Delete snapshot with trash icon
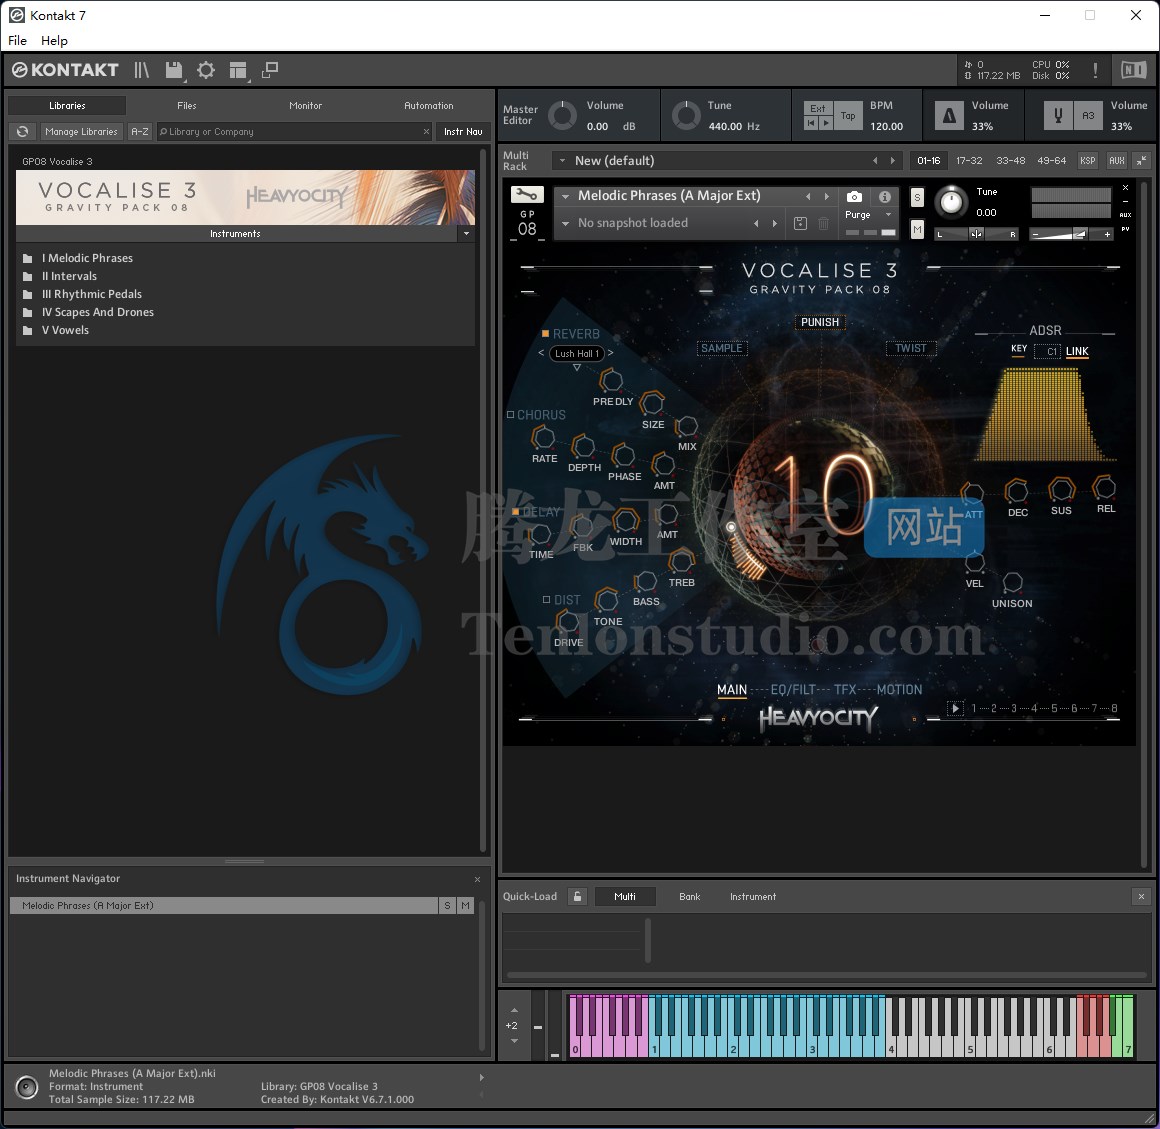 tap(823, 223)
